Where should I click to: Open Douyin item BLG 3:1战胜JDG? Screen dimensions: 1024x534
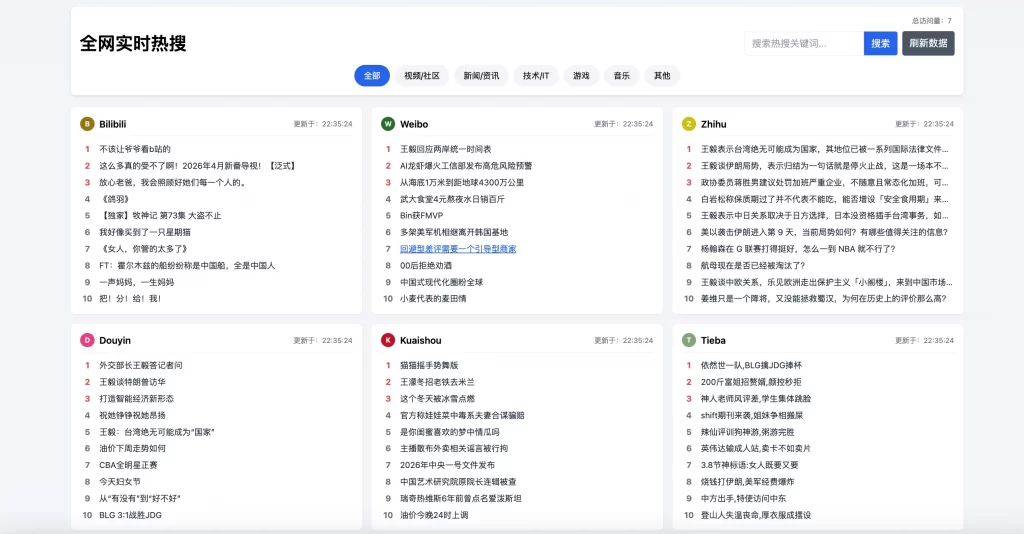click(131, 515)
